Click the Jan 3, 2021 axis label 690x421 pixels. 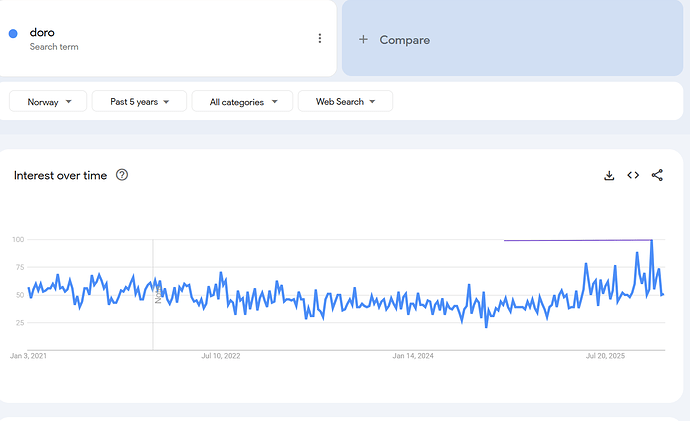(28, 356)
